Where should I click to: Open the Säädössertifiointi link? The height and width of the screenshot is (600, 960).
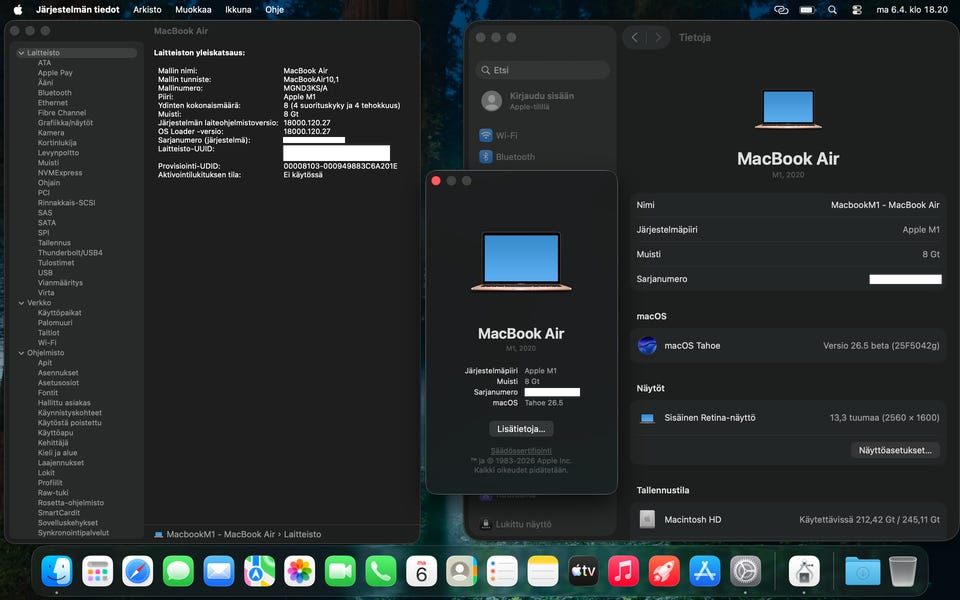[521, 451]
